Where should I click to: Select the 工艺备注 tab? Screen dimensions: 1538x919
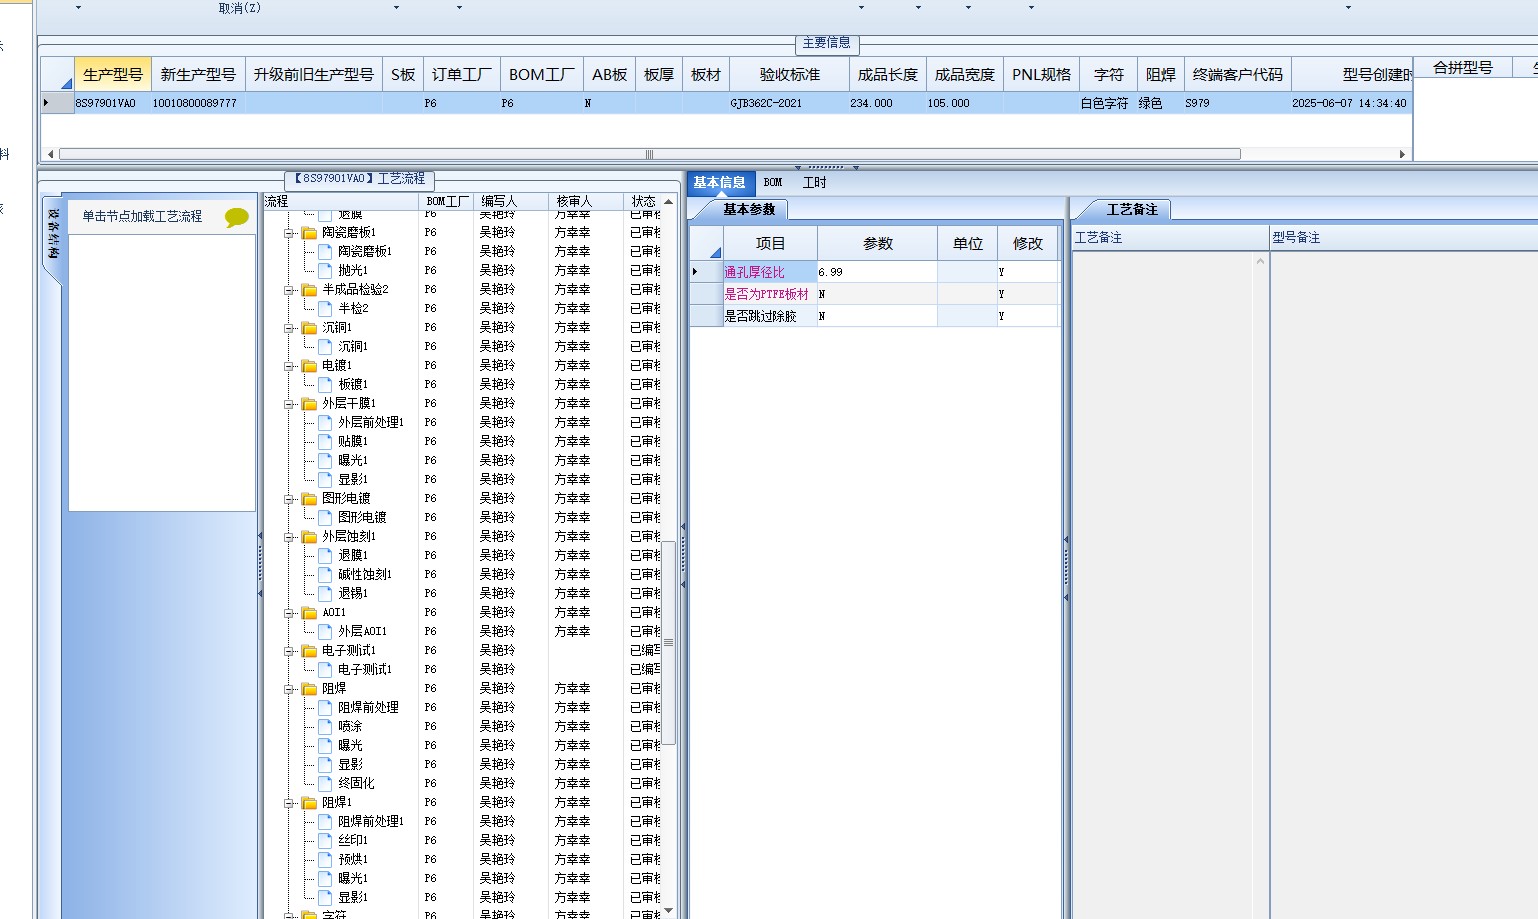[1132, 209]
